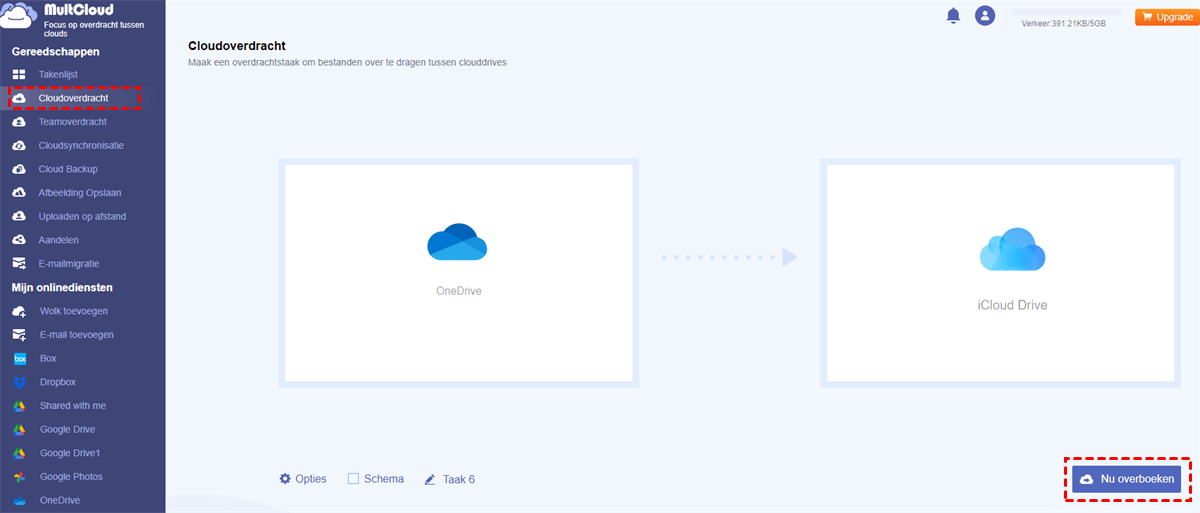The height and width of the screenshot is (513, 1200).
Task: Click the OneDrive icon in sidebar list
Action: coord(19,500)
